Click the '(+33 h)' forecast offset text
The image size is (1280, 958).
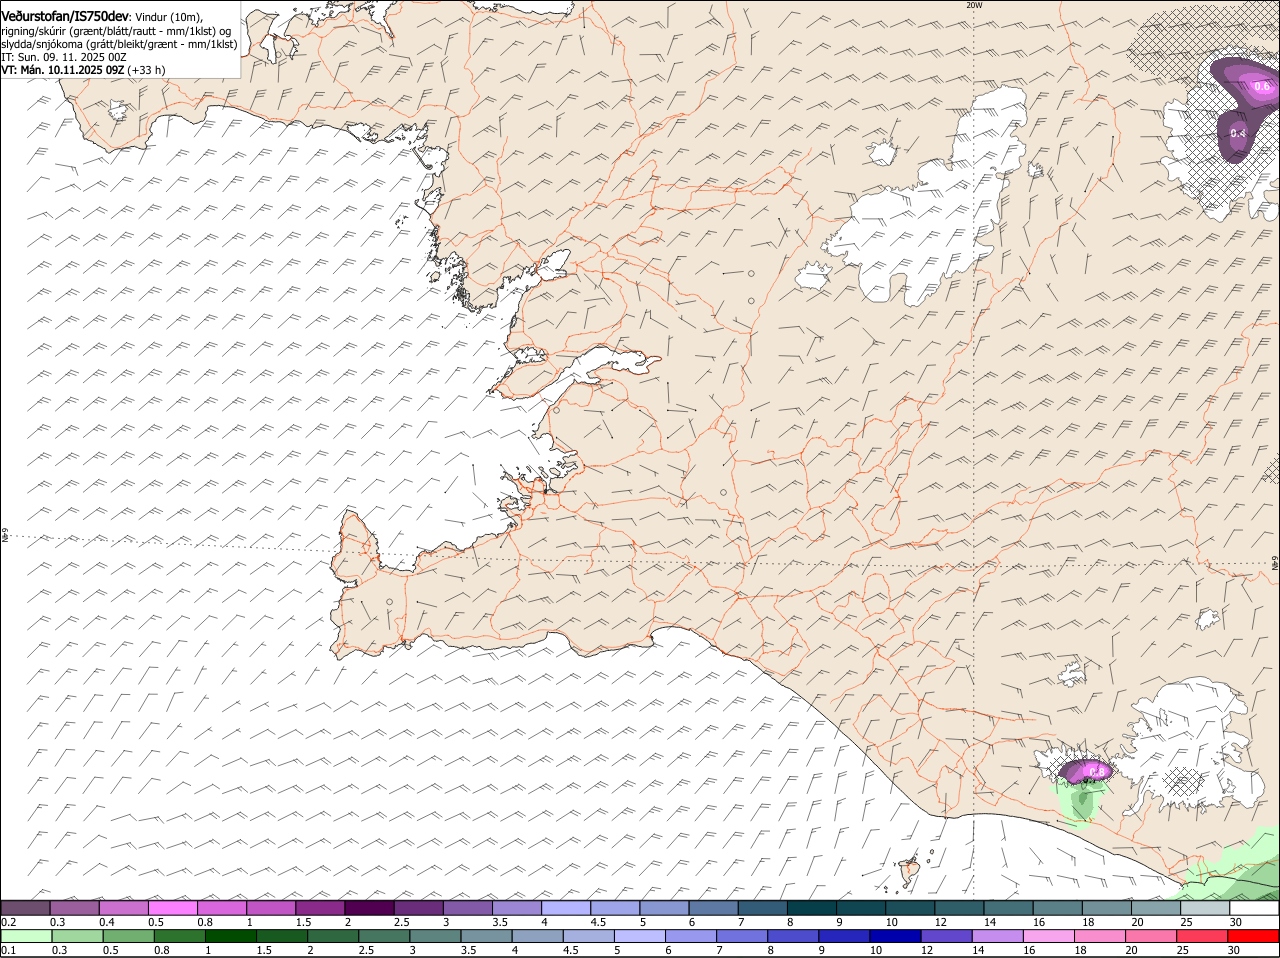click(x=147, y=70)
